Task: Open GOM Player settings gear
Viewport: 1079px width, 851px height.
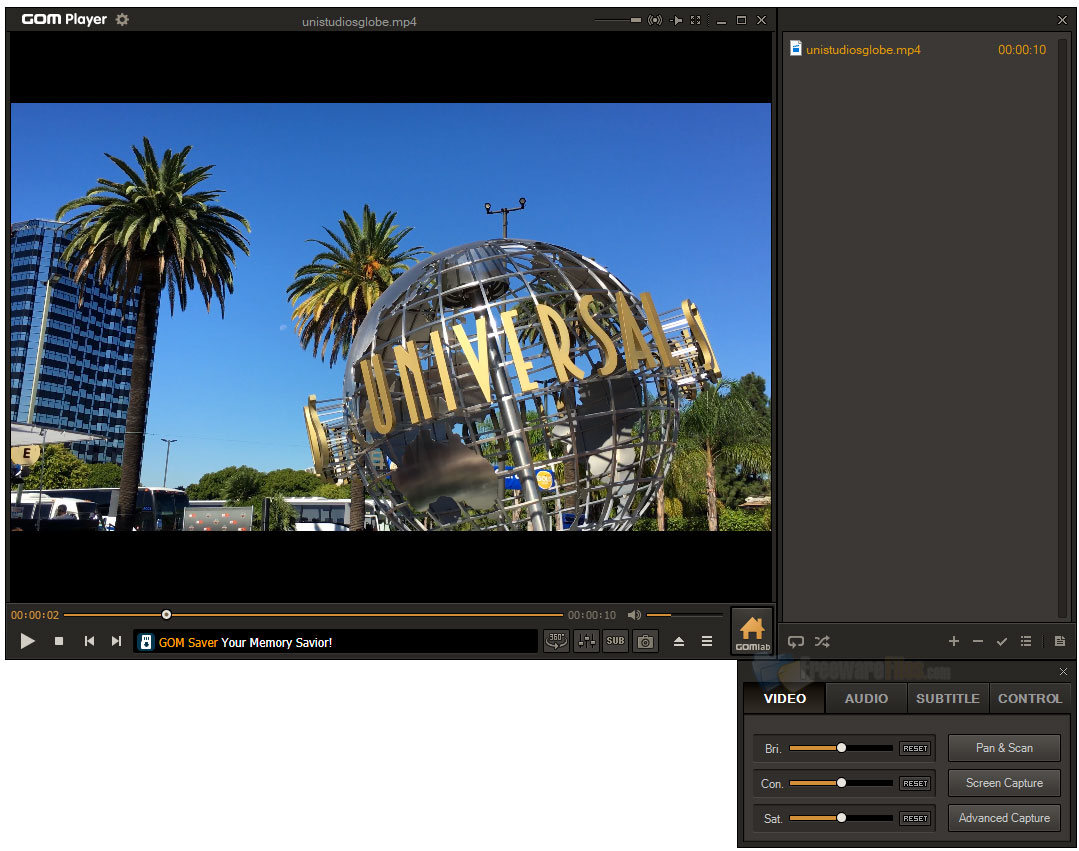Action: pos(122,19)
